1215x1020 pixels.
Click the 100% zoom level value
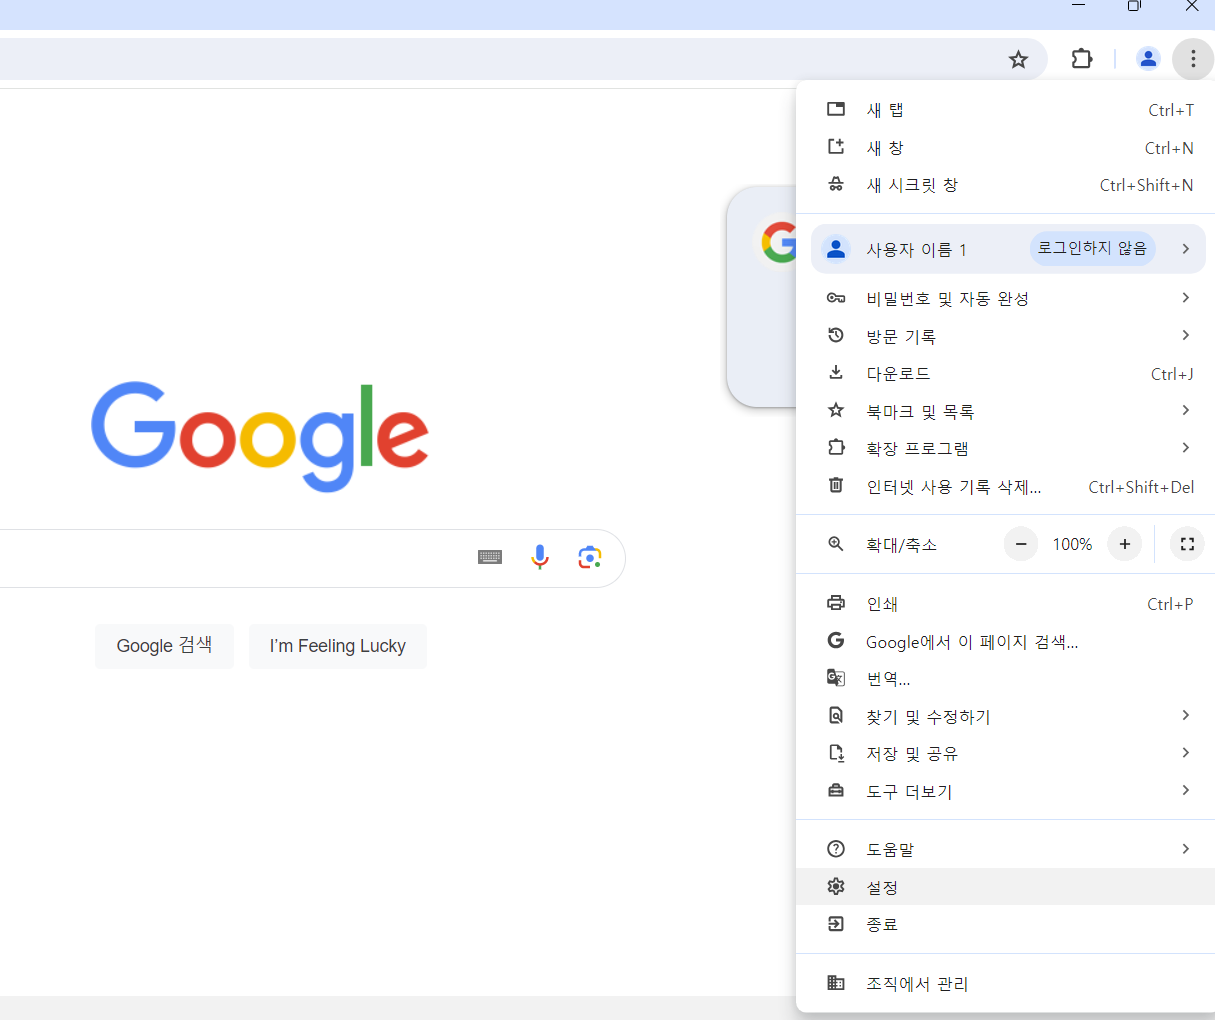tap(1072, 544)
